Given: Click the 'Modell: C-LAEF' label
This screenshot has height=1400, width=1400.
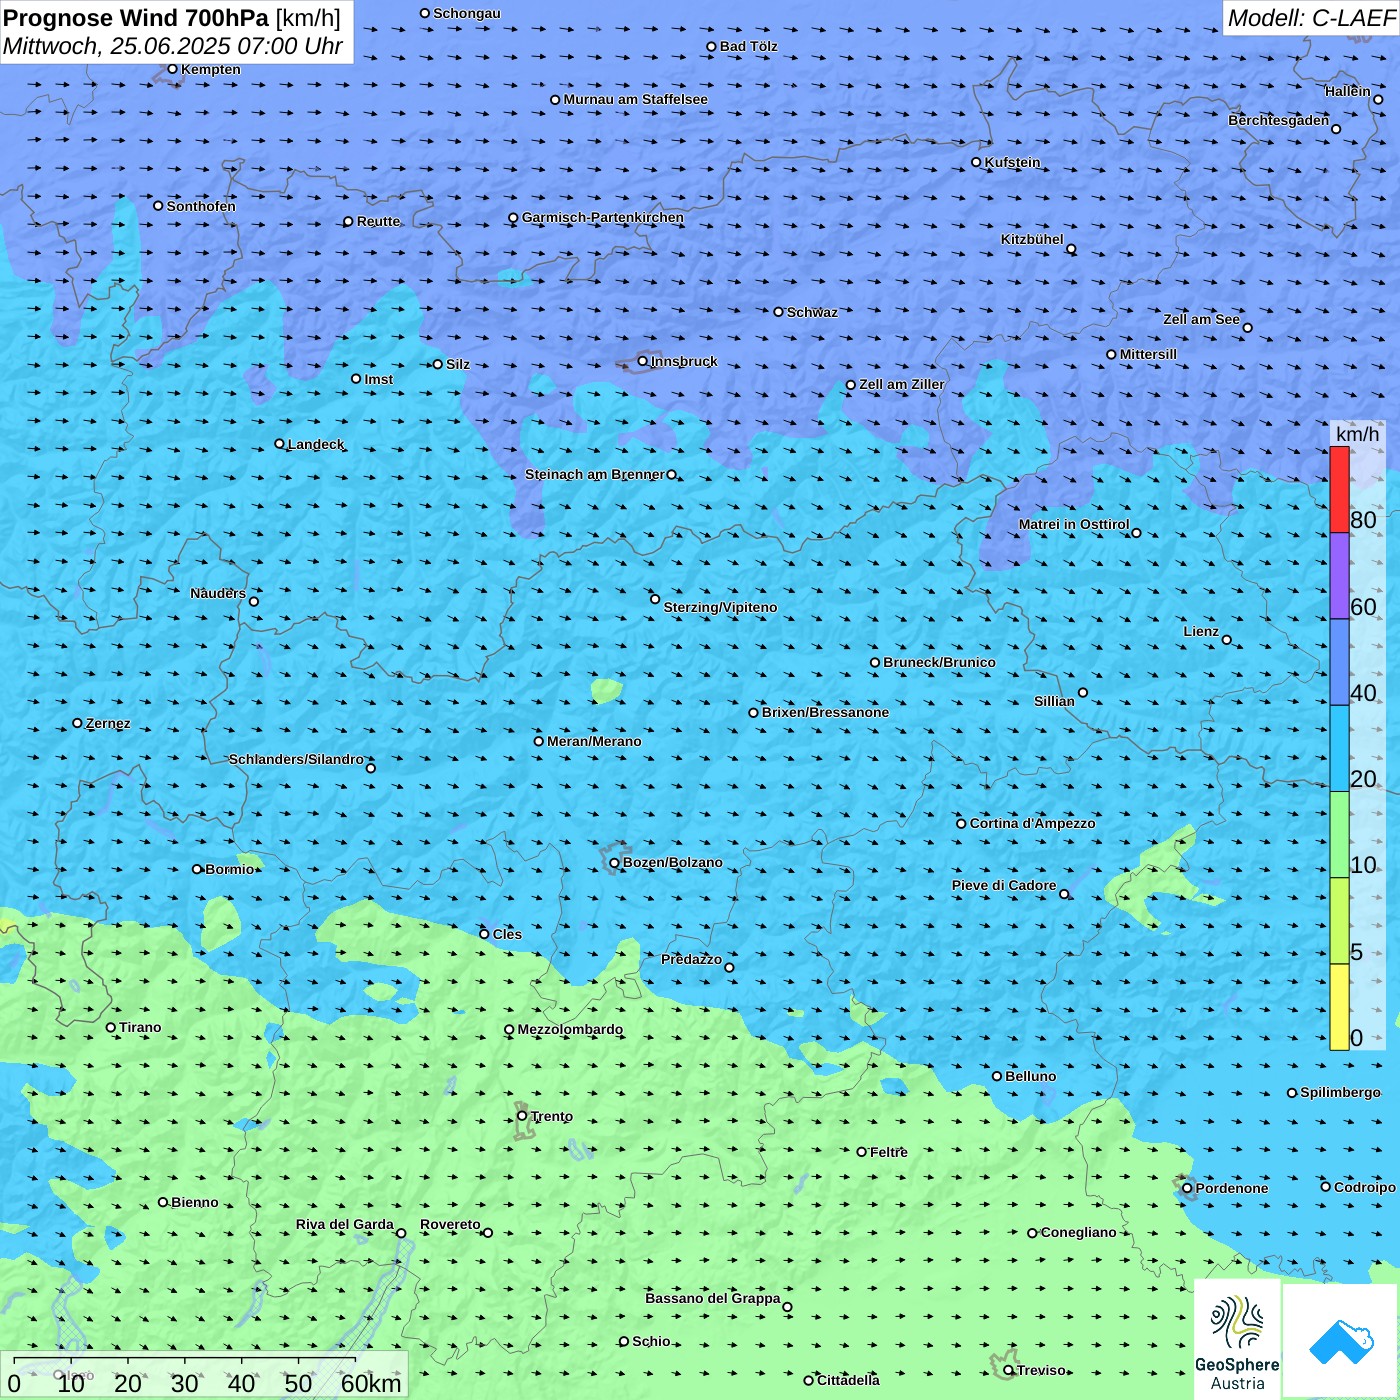Looking at the screenshot, I should pos(1311,18).
